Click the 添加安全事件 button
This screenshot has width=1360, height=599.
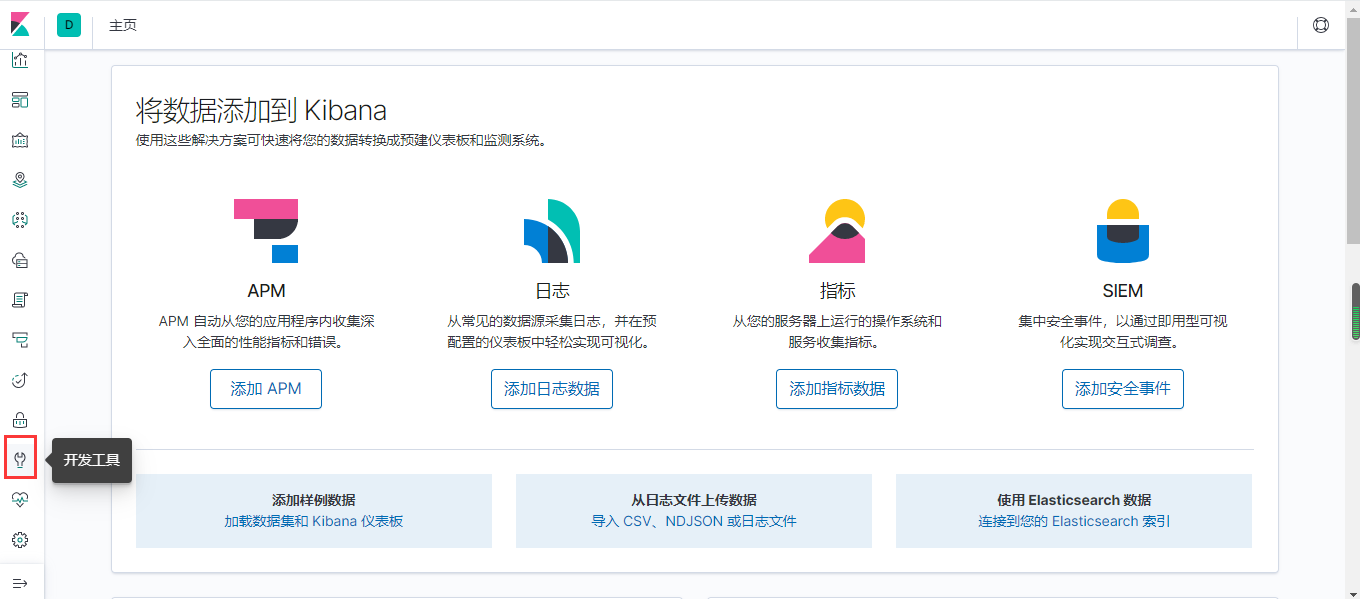click(x=1123, y=389)
